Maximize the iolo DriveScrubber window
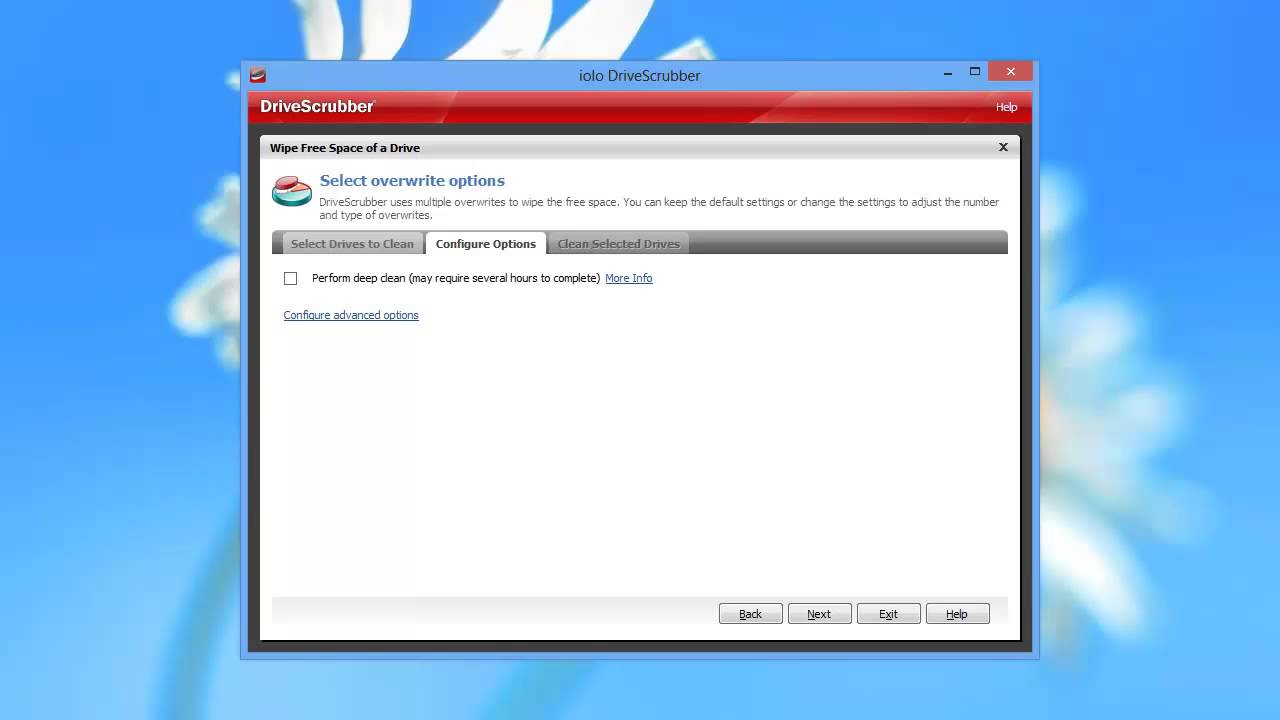1280x720 pixels. point(975,72)
